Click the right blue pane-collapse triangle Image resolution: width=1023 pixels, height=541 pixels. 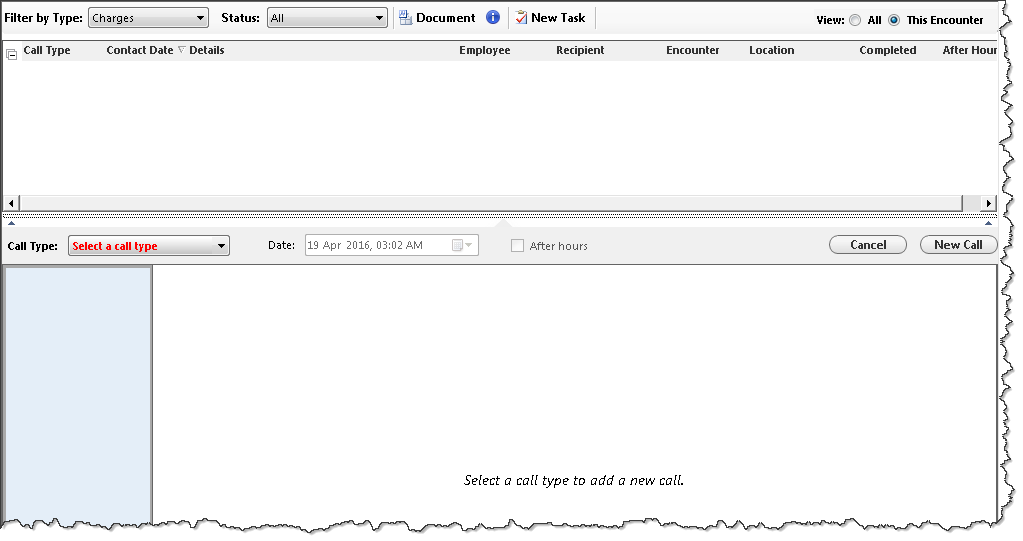tap(988, 223)
